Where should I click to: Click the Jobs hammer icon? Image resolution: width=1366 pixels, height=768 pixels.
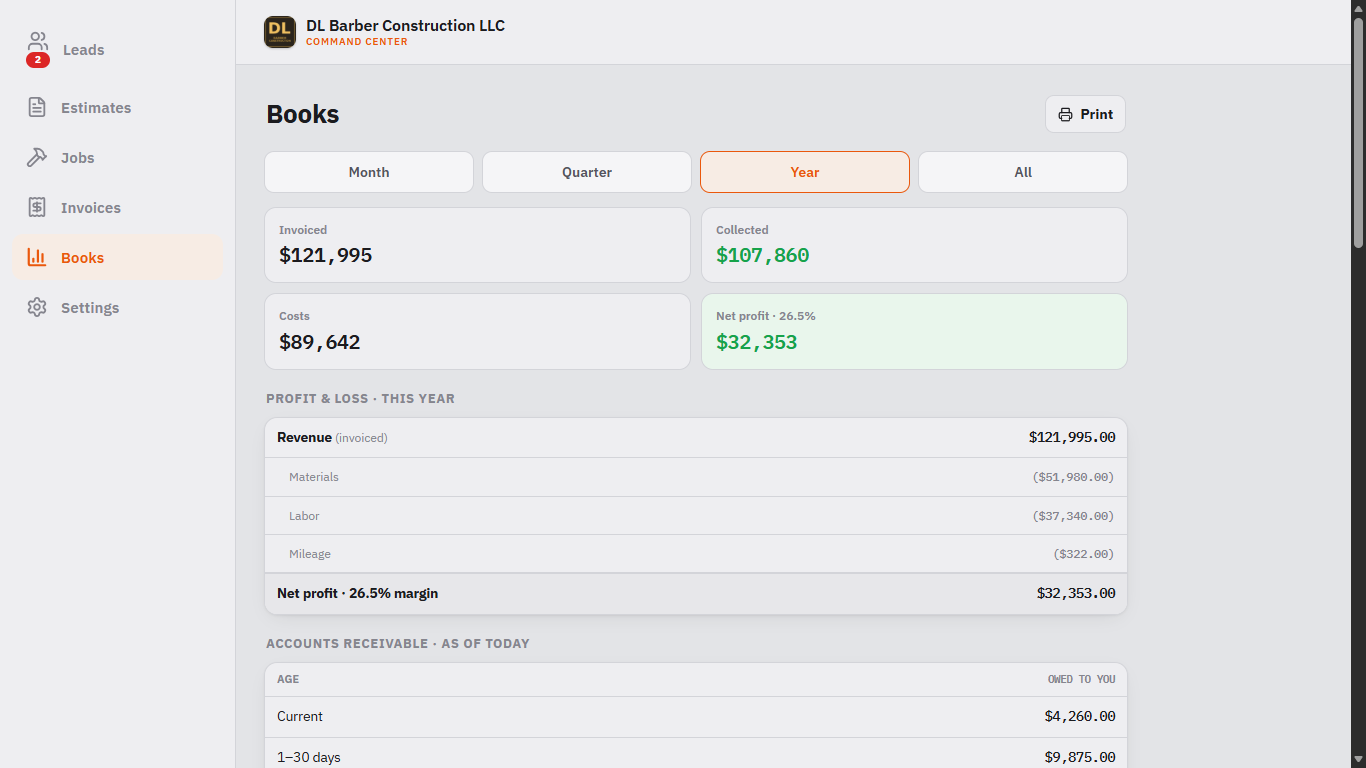coord(37,157)
